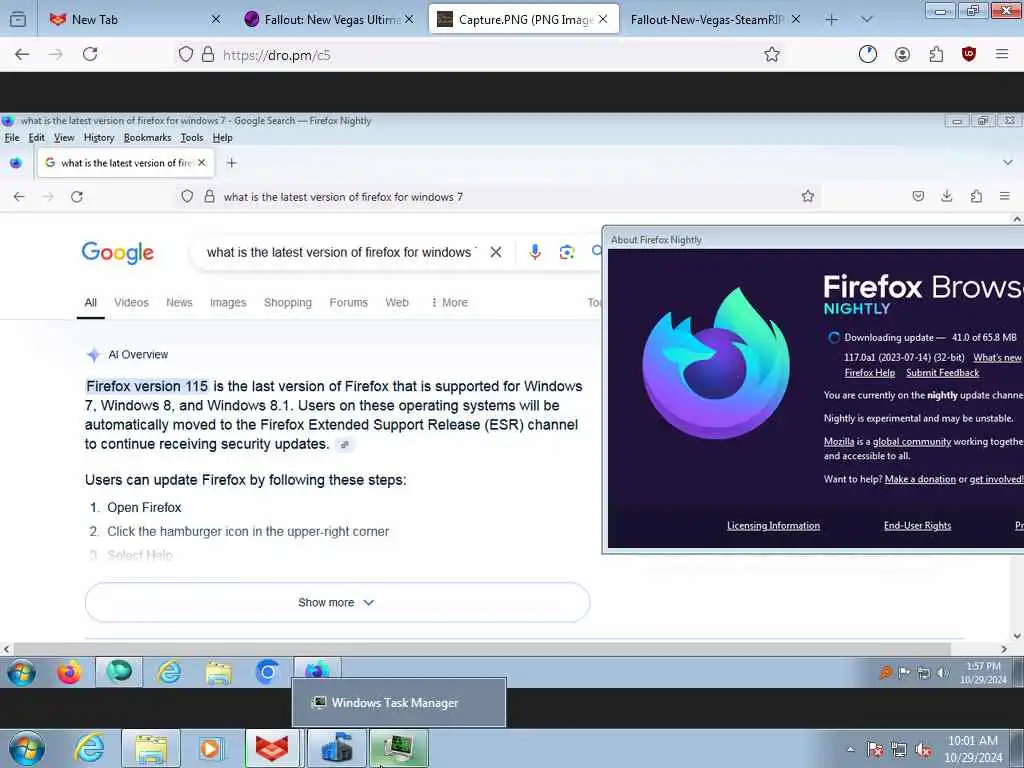Open History menu in captured Firefox Nightly

[99, 138]
